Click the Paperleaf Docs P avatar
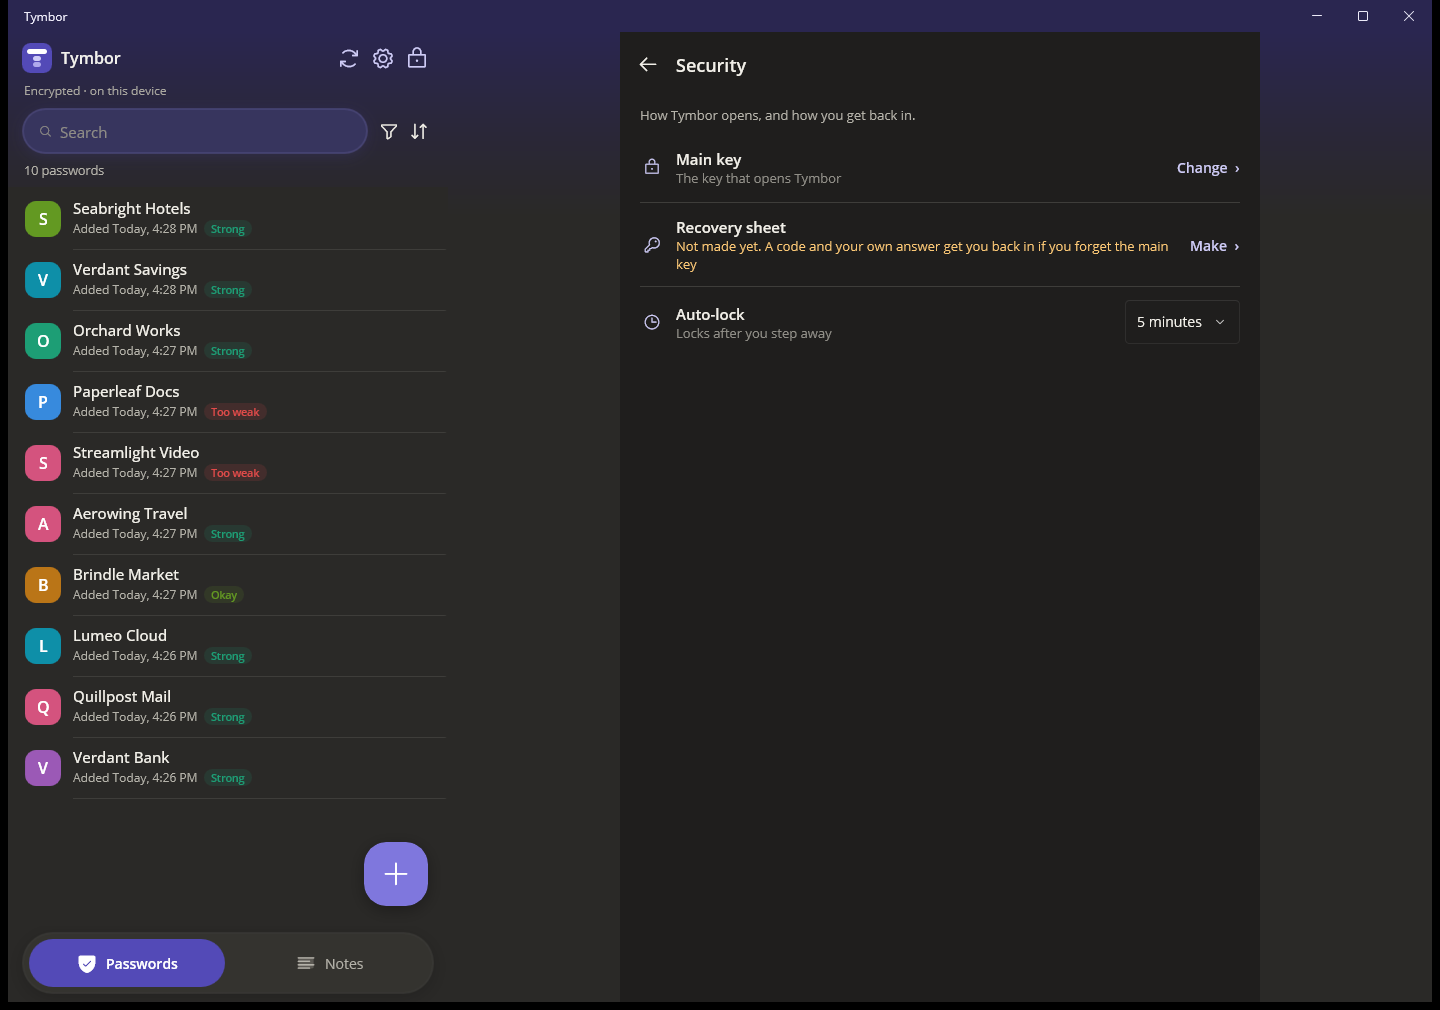 coord(43,402)
